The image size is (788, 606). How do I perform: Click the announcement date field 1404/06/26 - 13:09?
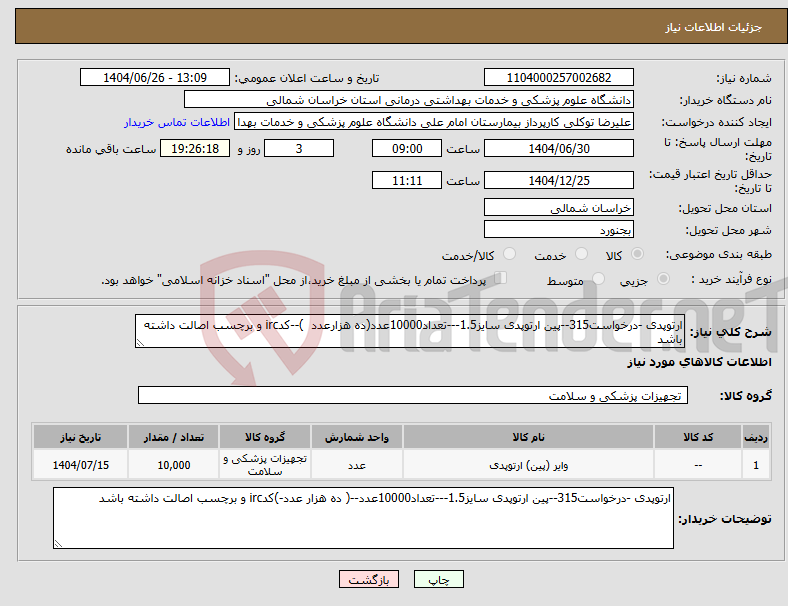point(155,77)
